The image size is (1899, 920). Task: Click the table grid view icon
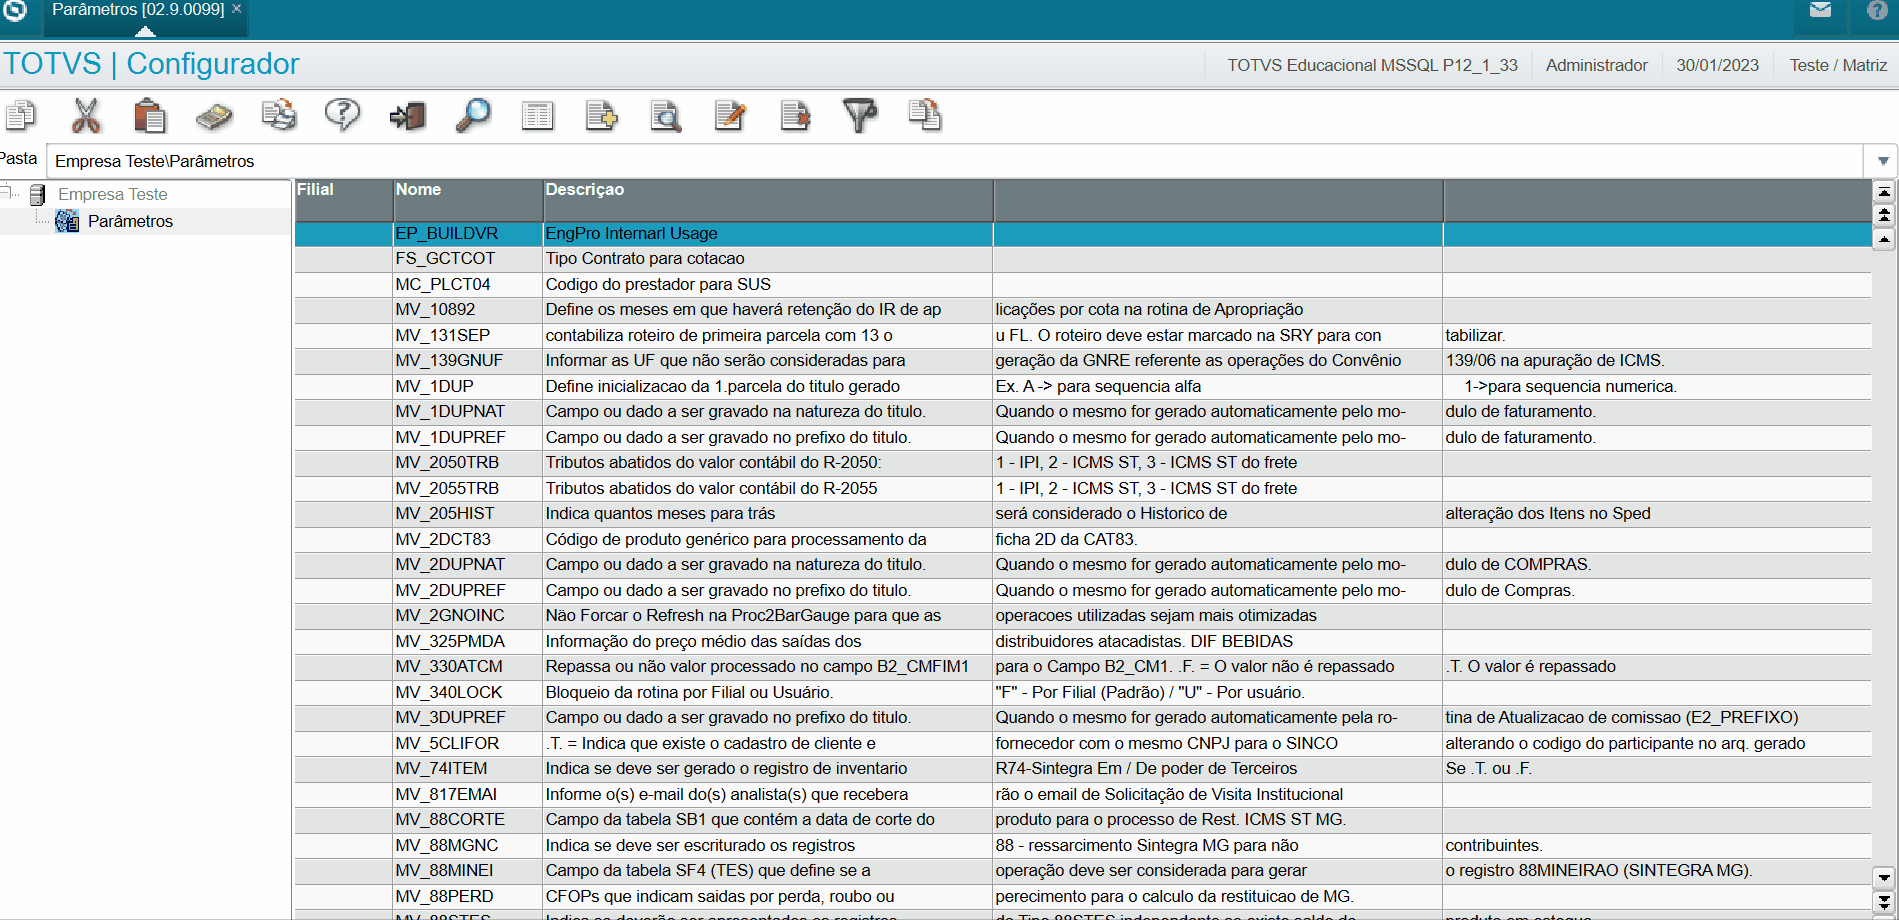(x=537, y=116)
